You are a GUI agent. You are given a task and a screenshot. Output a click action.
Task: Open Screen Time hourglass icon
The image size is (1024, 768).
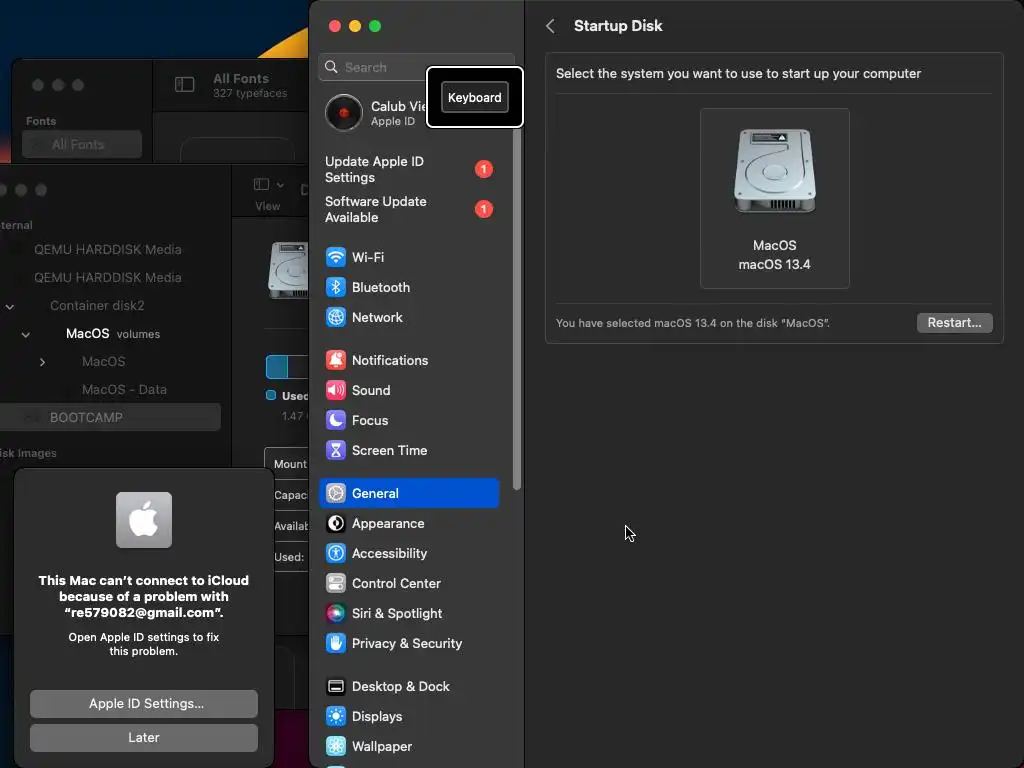click(336, 450)
